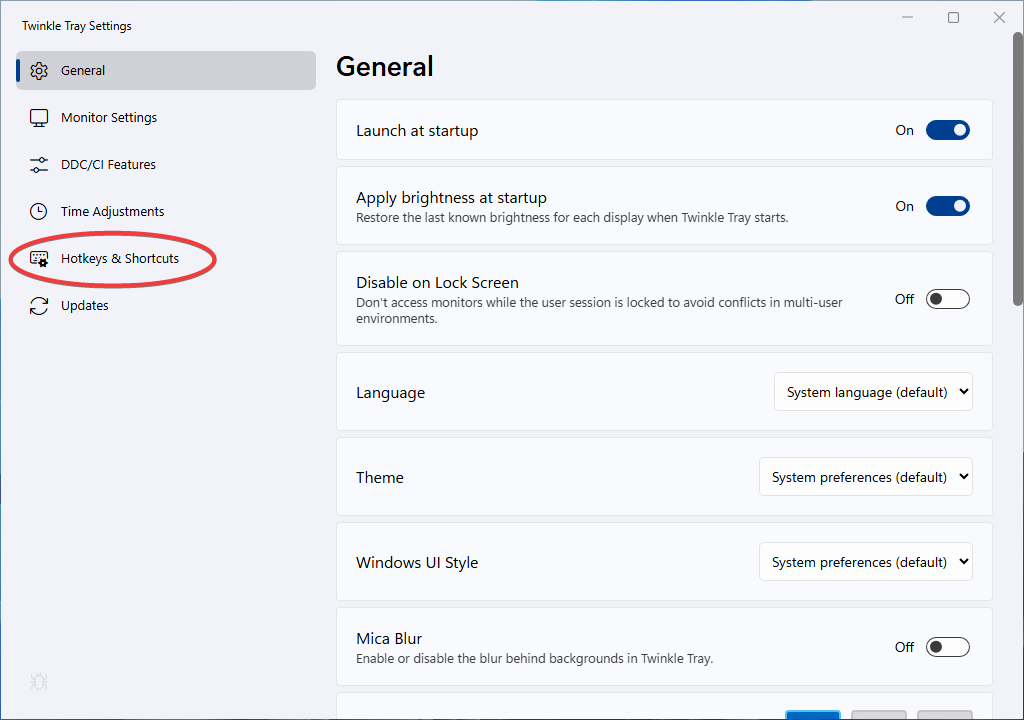The width and height of the screenshot is (1024, 720).
Task: Click the sliders icon for DDC/CI Features
Action: pos(39,165)
